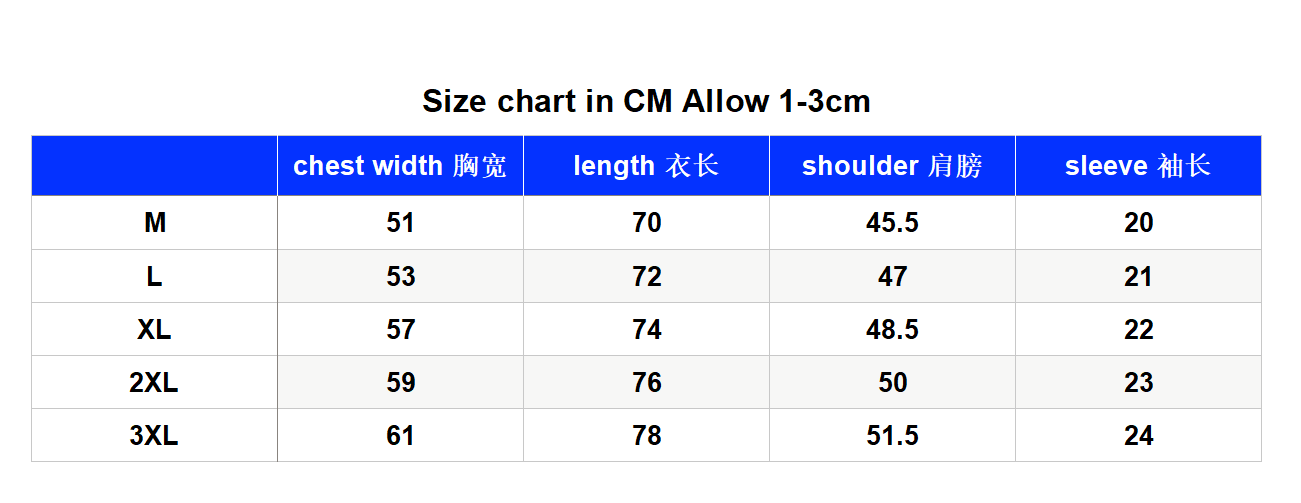Viewport: 1301px width, 503px height.
Task: Select length value 78 for 3XL
Action: point(646,435)
